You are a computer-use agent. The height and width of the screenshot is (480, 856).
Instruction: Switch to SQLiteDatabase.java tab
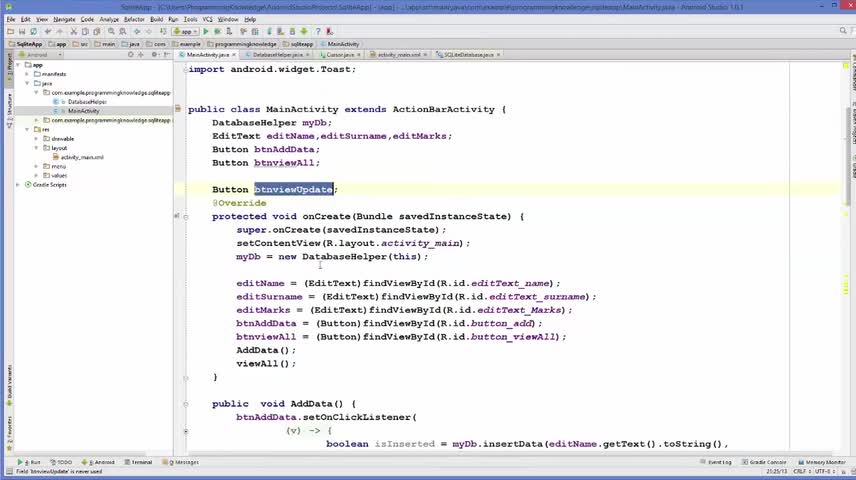click(x=468, y=55)
